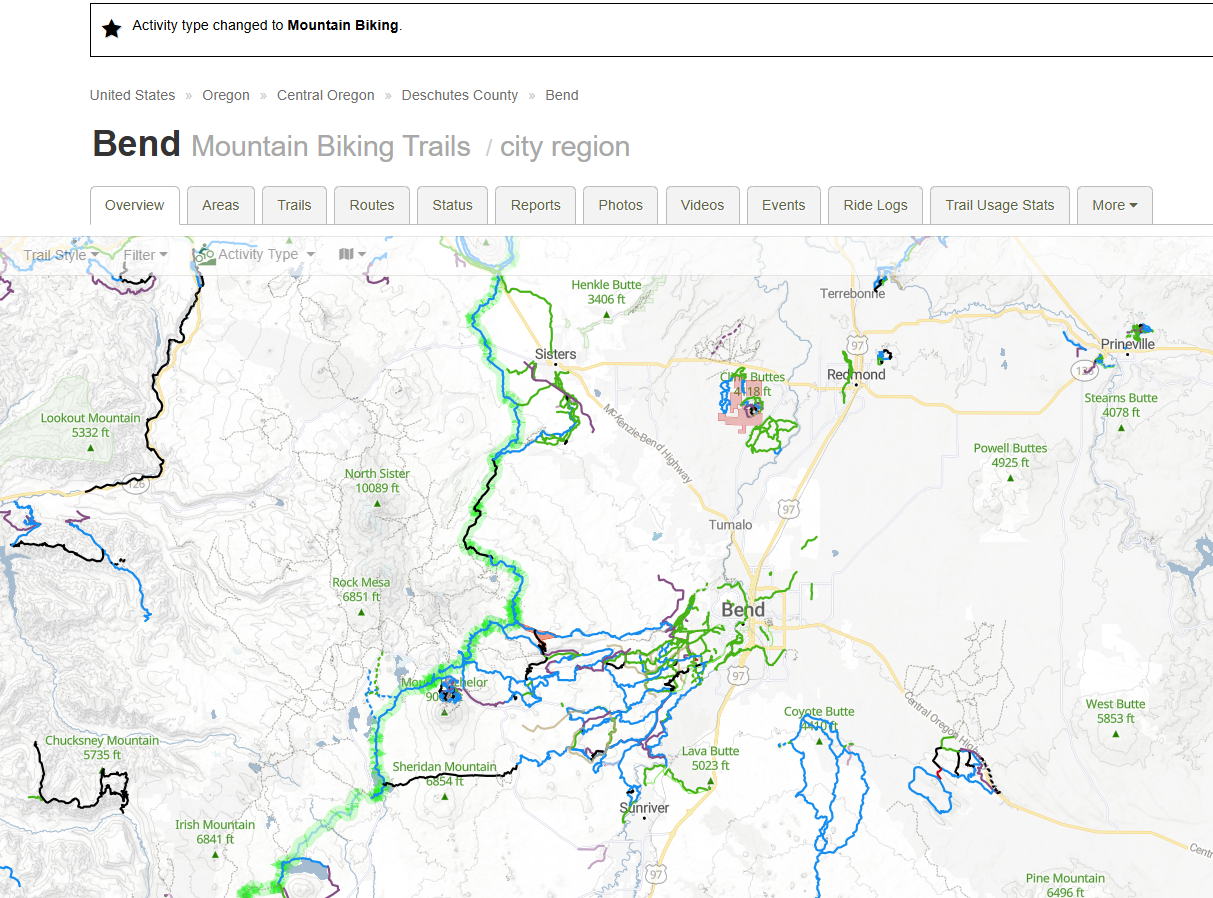
Task: Click the Pine Mountain label on map
Action: 1065,879
